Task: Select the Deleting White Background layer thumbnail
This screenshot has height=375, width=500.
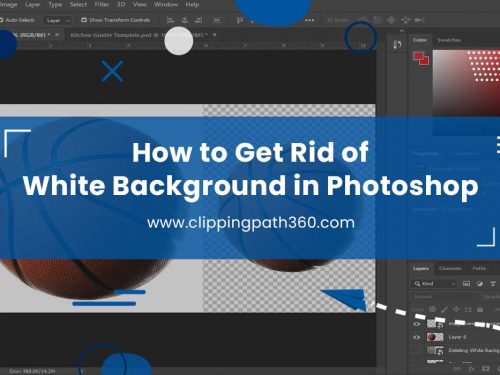Action: (x=435, y=351)
